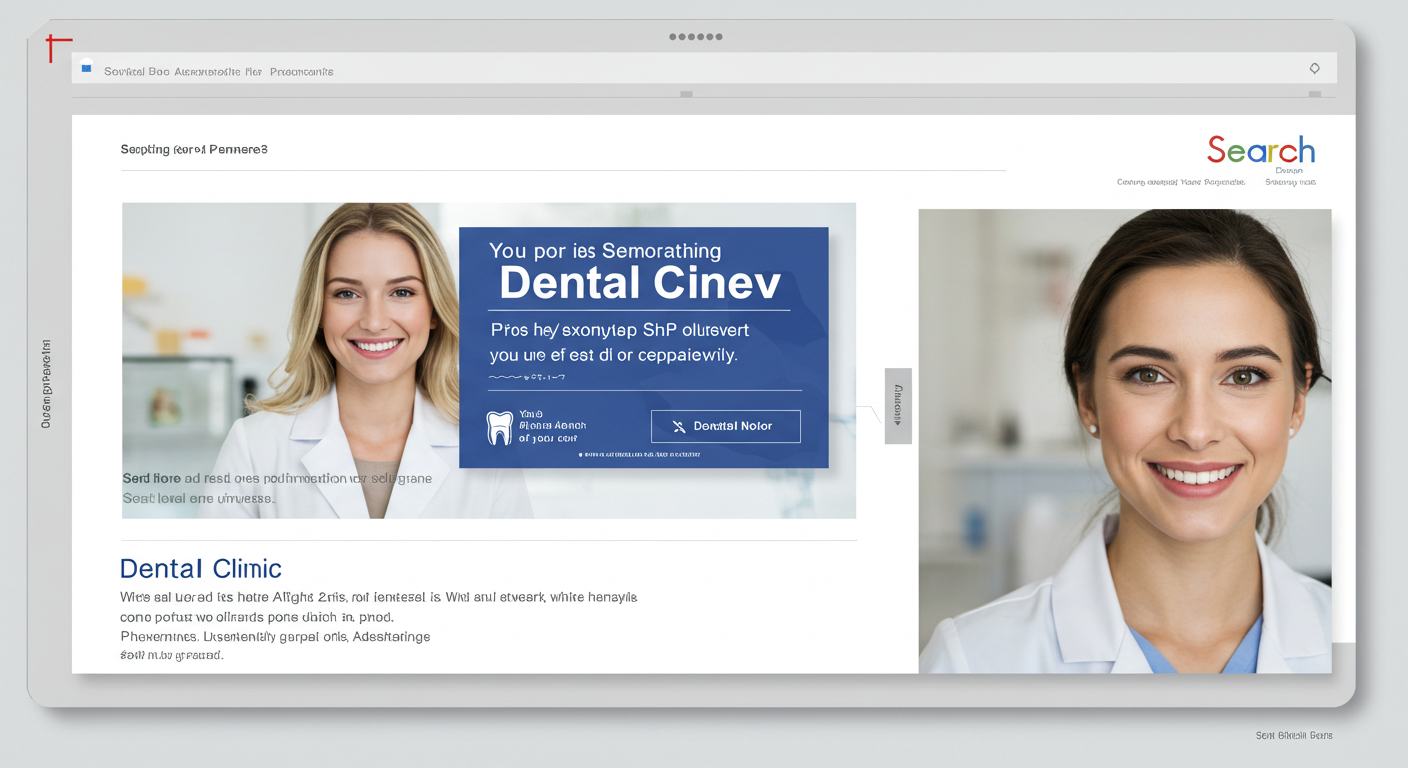Click the diamond icon at address bar's right end
The image size is (1408, 768).
(1314, 69)
